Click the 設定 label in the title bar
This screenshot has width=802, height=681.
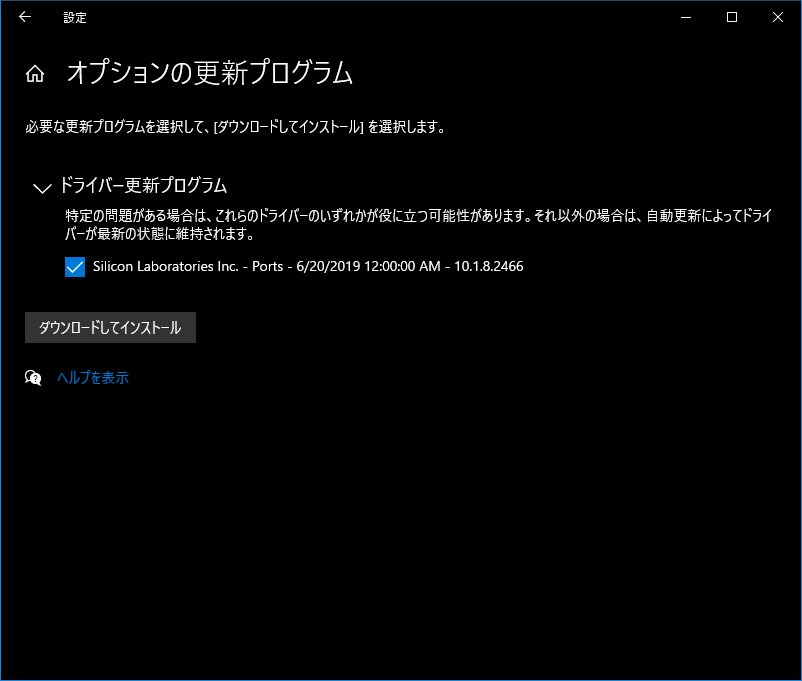click(74, 17)
